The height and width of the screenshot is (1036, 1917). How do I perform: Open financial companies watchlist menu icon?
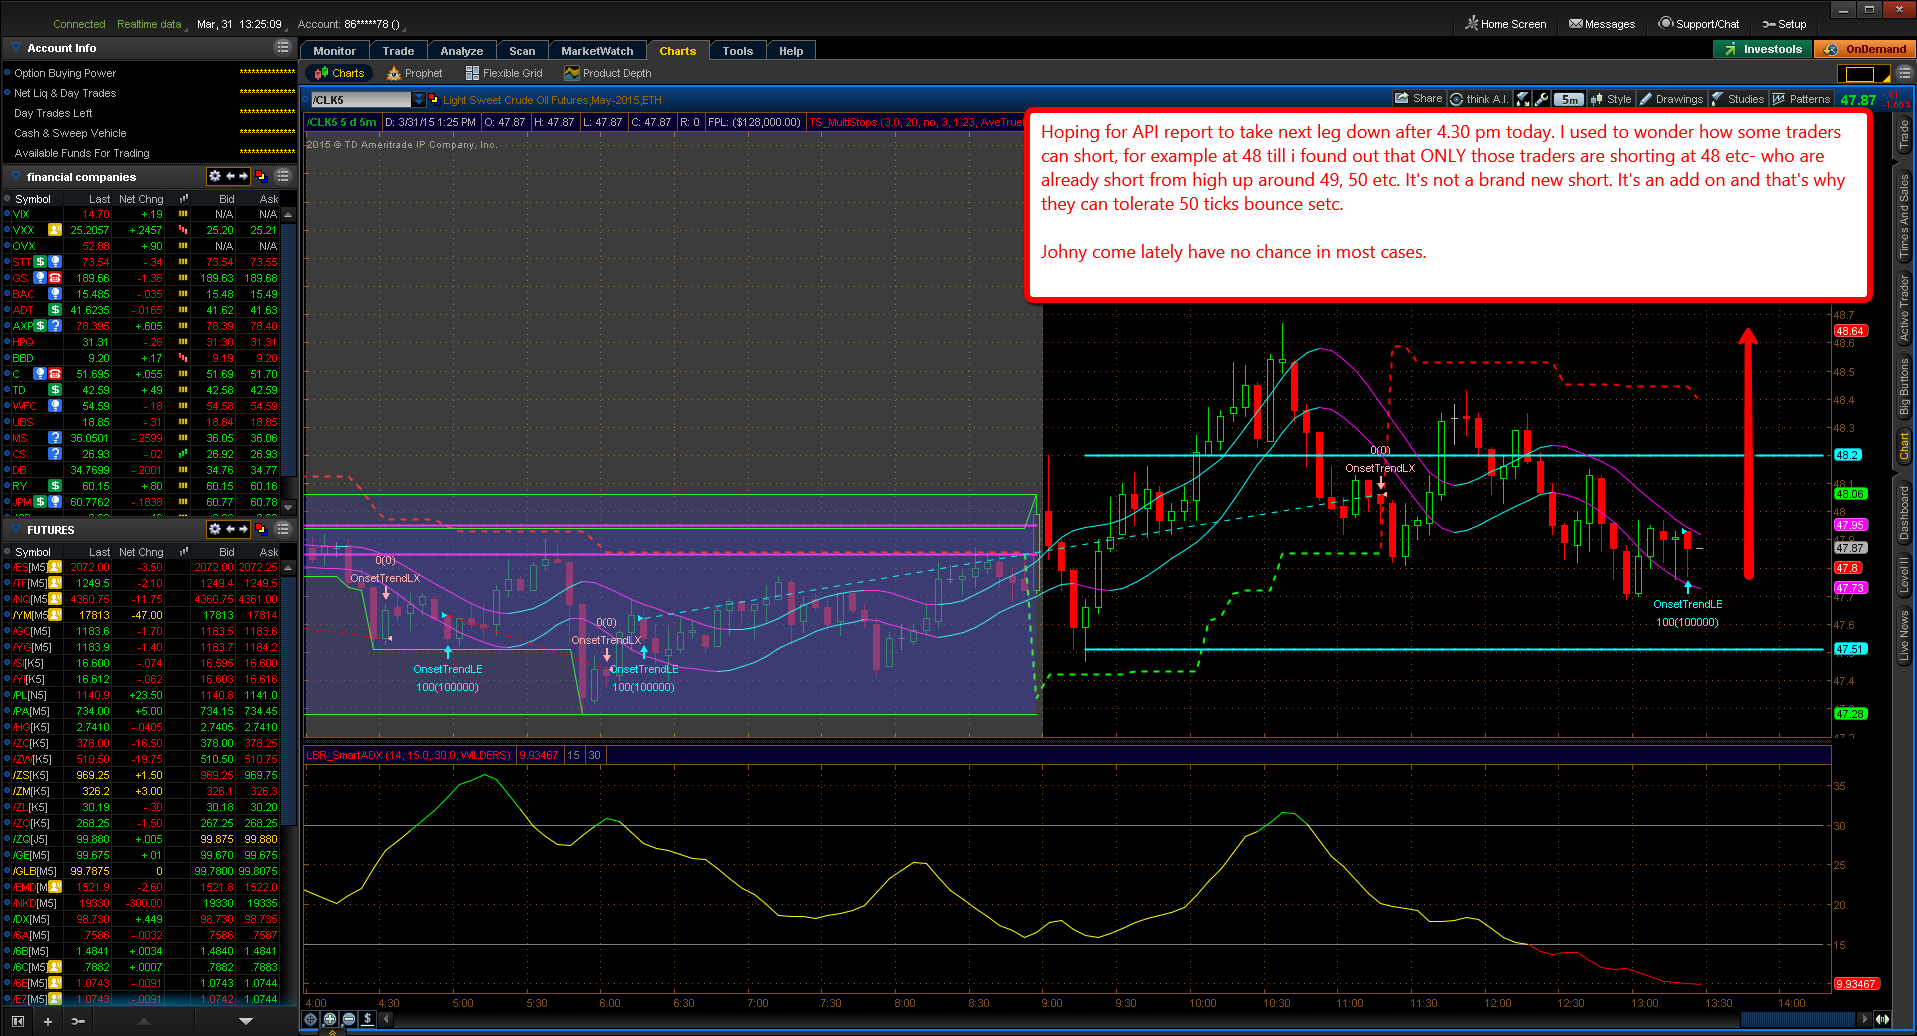coord(283,176)
